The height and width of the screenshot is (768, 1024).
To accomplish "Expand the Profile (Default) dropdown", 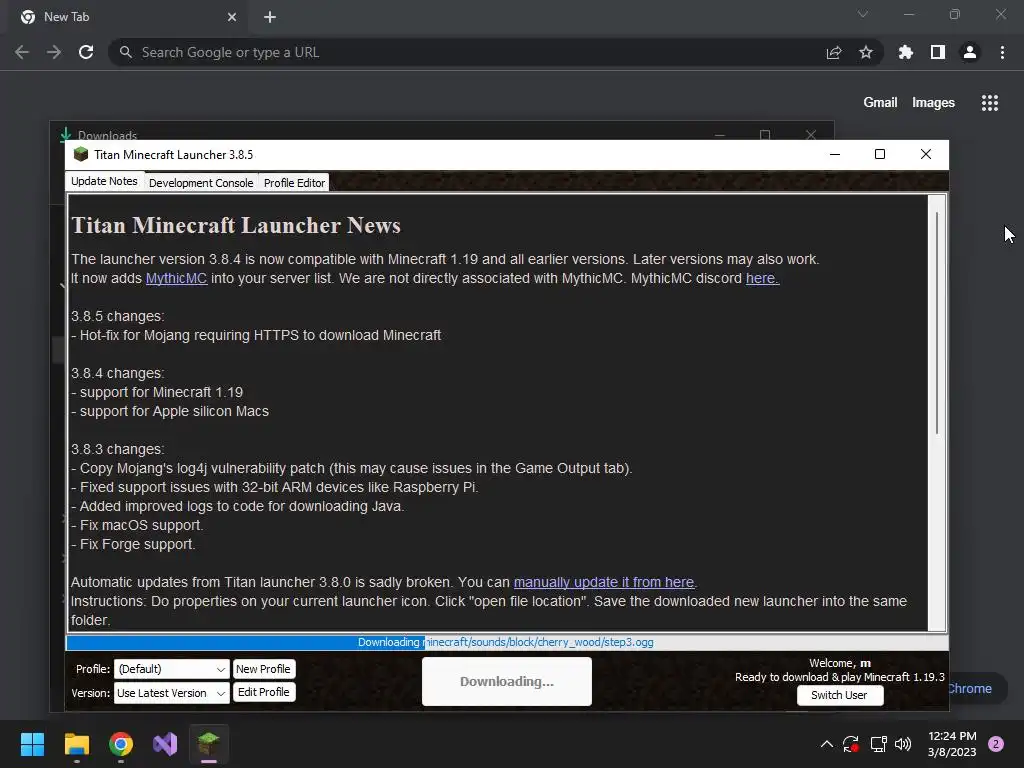I will pos(172,669).
